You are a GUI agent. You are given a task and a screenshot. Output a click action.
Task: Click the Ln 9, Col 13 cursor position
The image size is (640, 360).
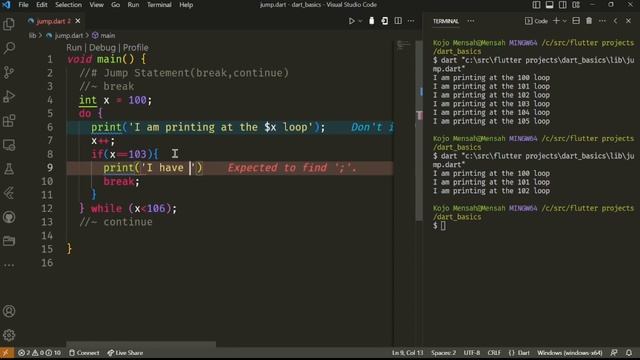point(407,353)
